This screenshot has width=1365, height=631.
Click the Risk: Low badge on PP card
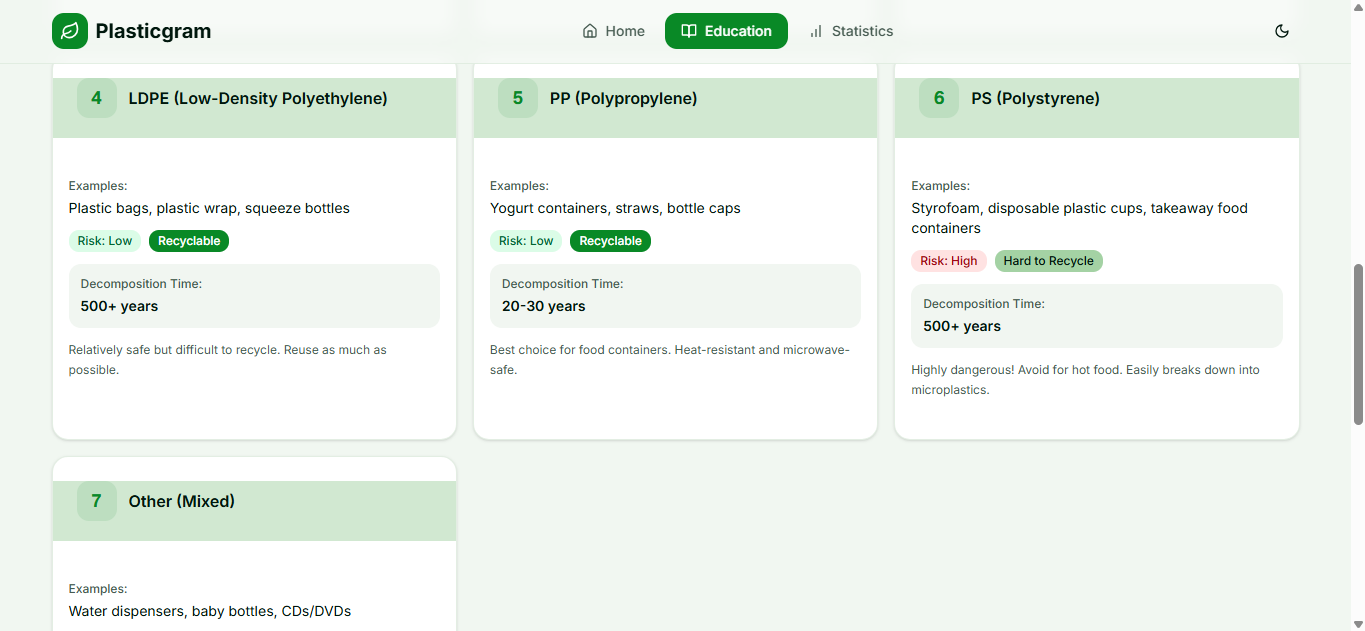coord(526,241)
